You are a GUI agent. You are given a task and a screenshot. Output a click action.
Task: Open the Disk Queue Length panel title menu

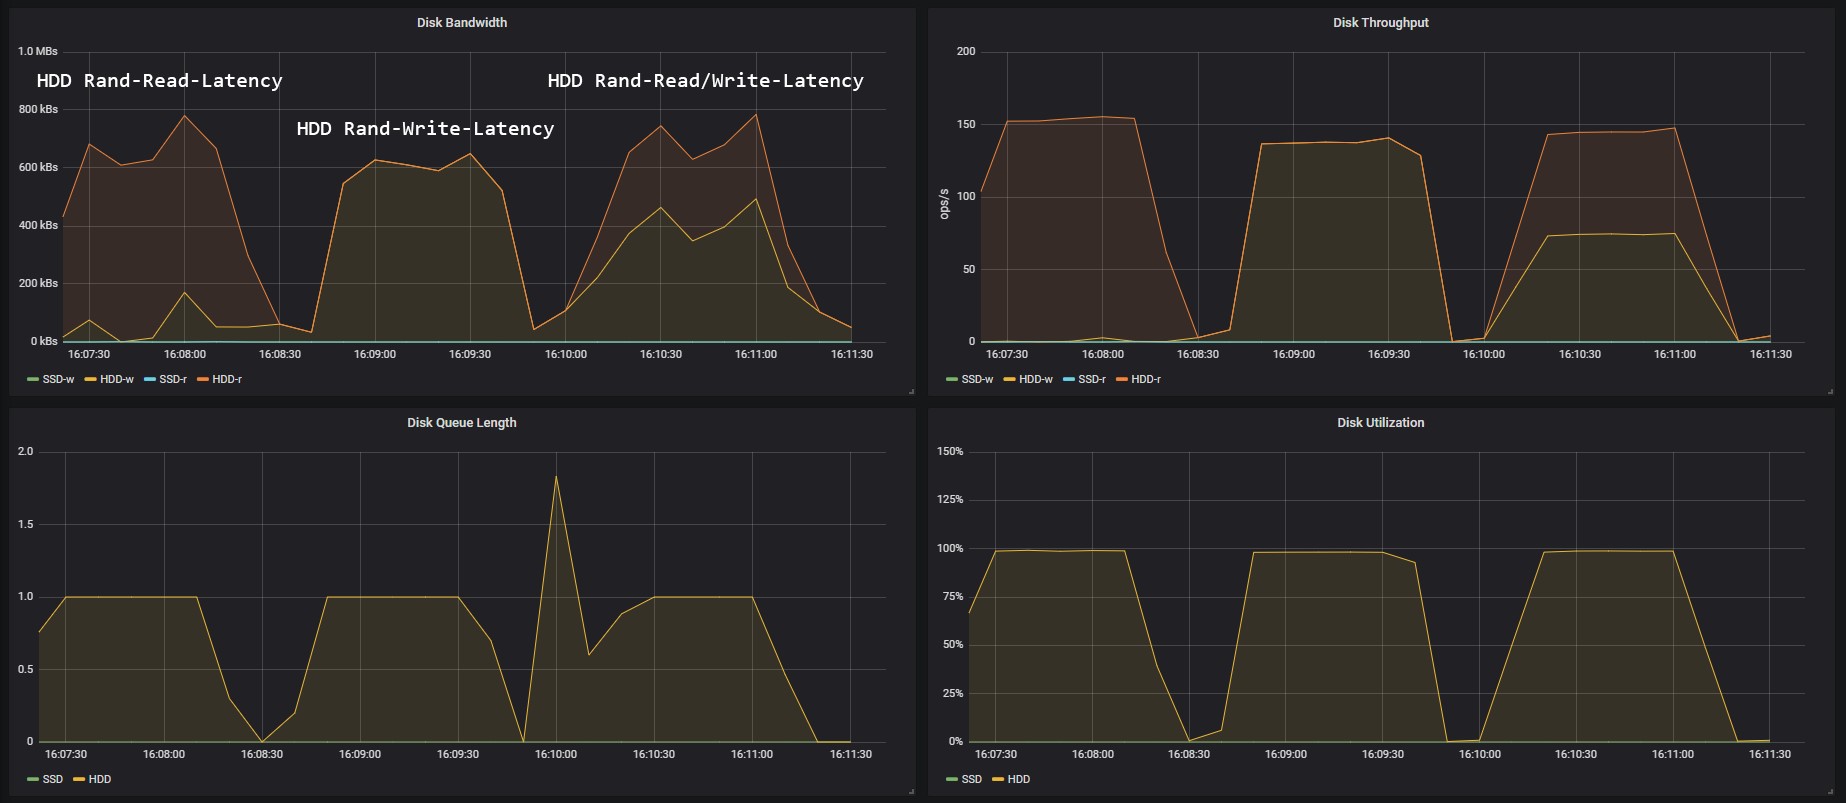pos(461,423)
